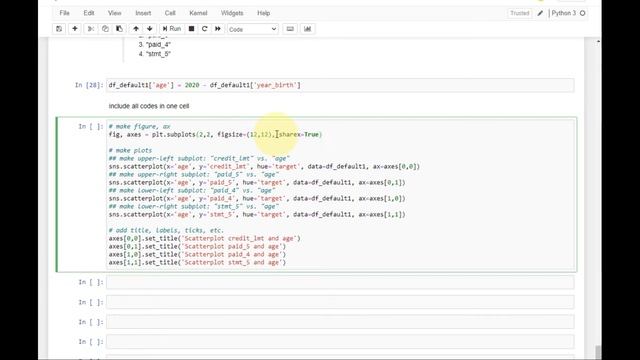Click the bar chart toolbar icon
The image size is (640, 360).
308,29
